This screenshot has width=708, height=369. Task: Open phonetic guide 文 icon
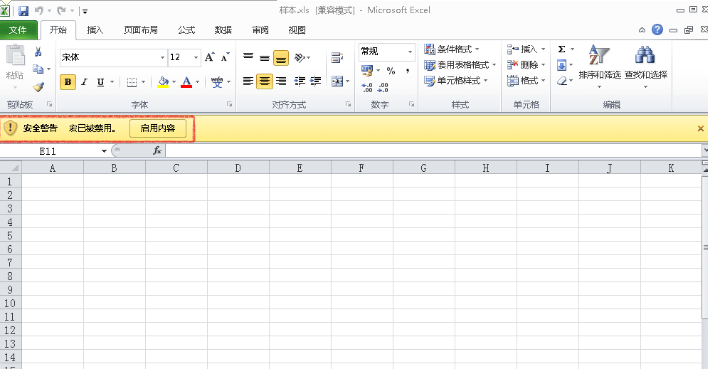pyautogui.click(x=217, y=82)
